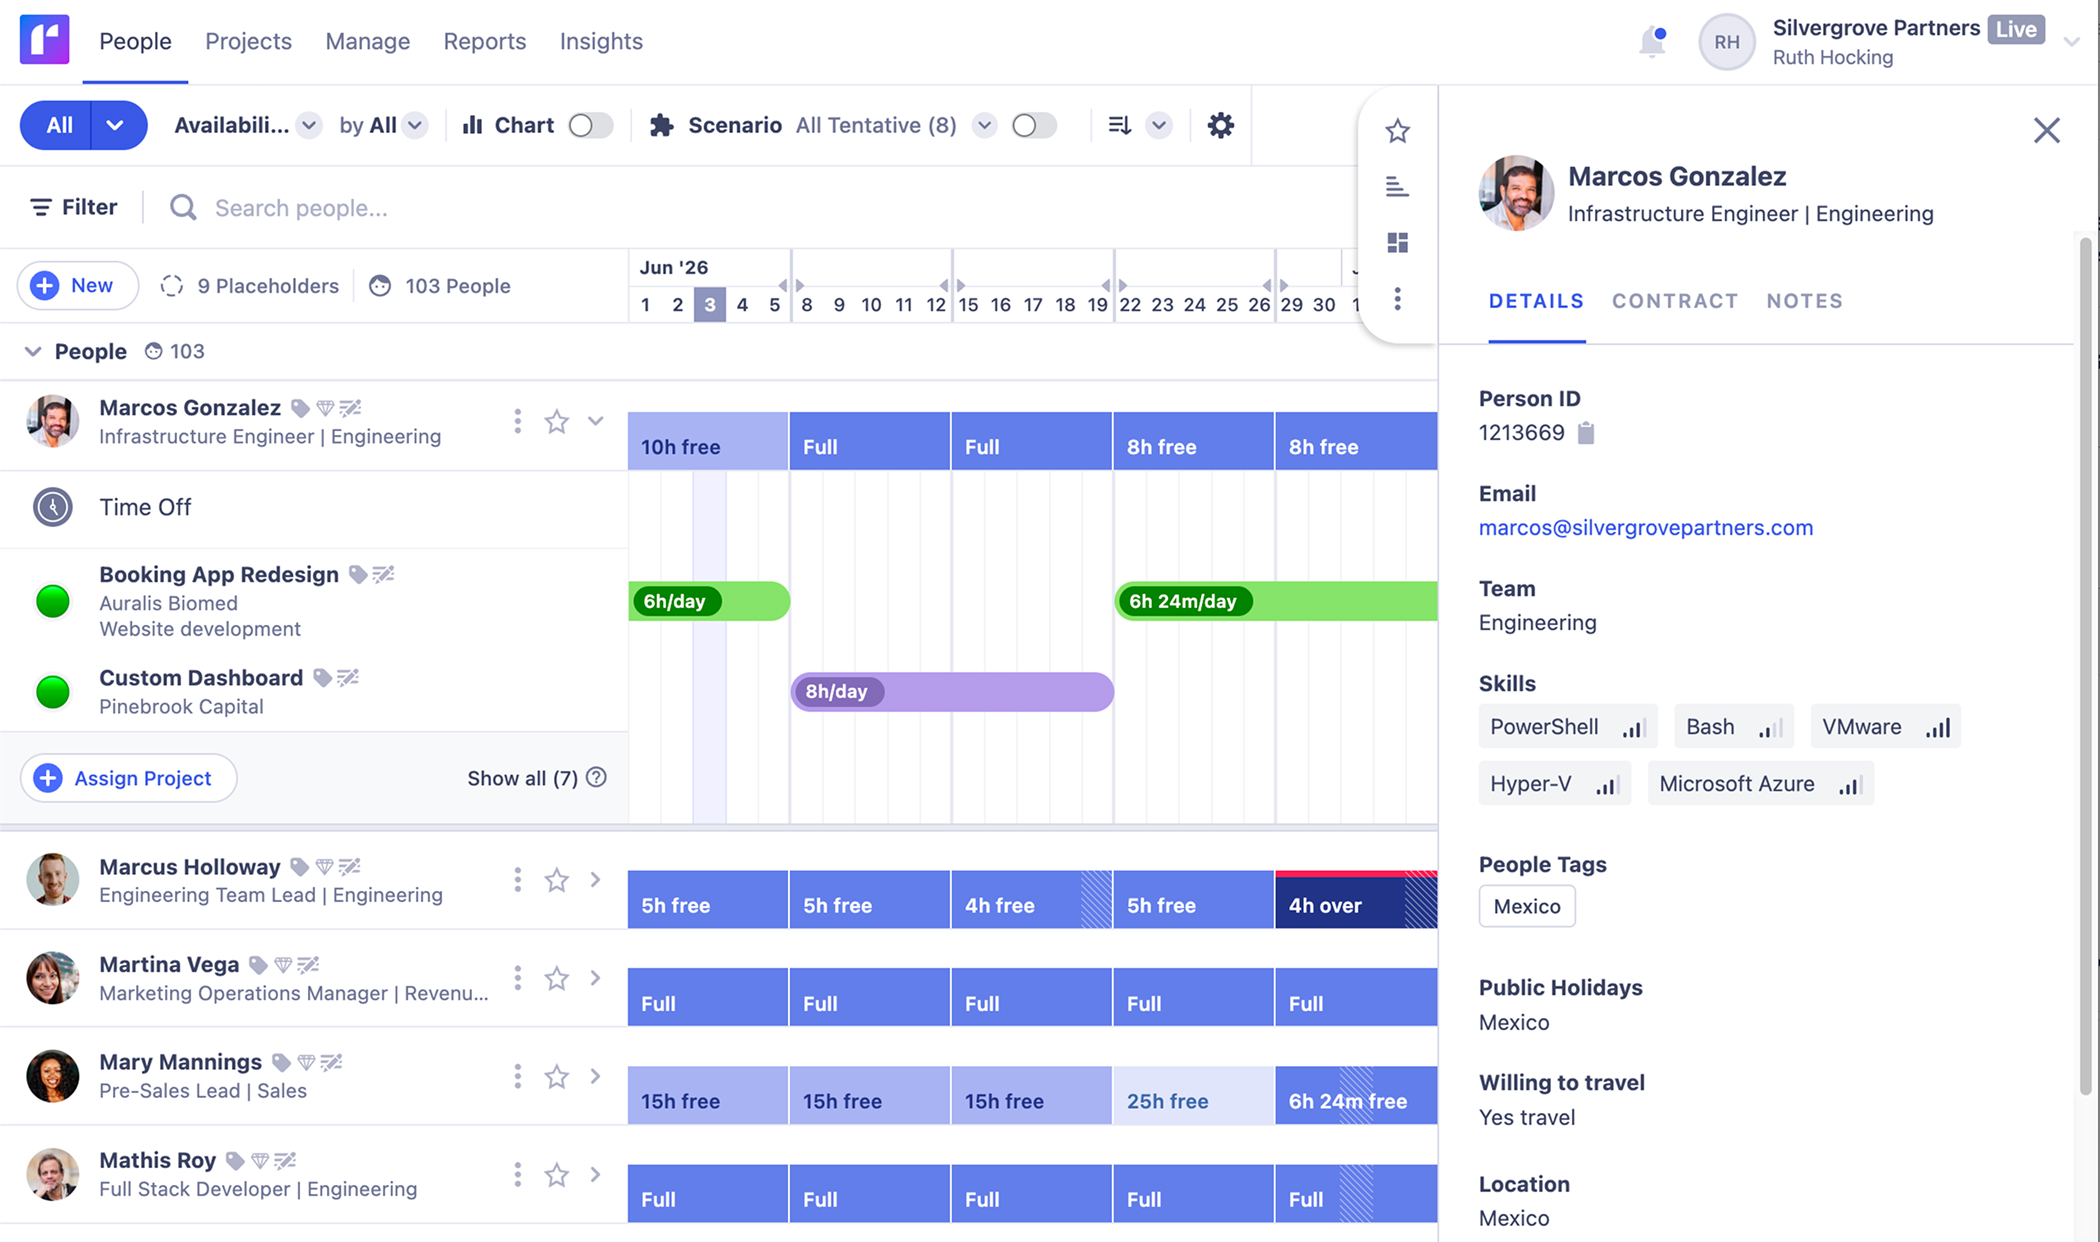Expand Marcus Holloway row

click(x=595, y=879)
